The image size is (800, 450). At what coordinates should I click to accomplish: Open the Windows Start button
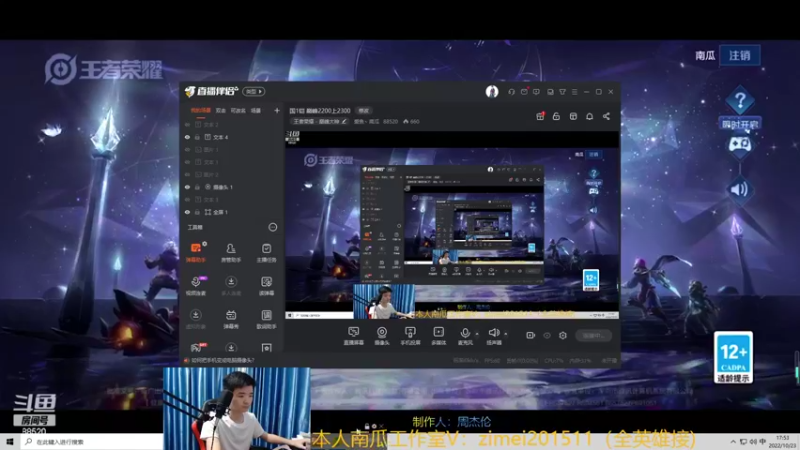(x=10, y=442)
